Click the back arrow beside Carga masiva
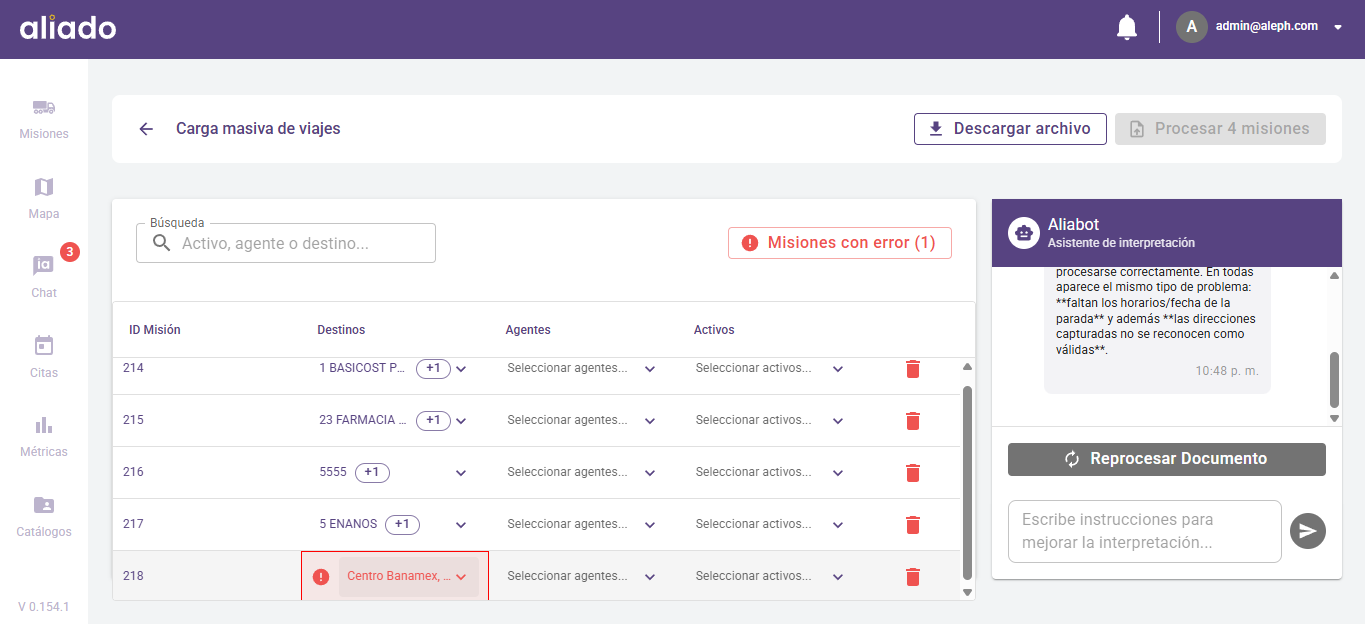Viewport: 1365px width, 624px height. coord(146,129)
